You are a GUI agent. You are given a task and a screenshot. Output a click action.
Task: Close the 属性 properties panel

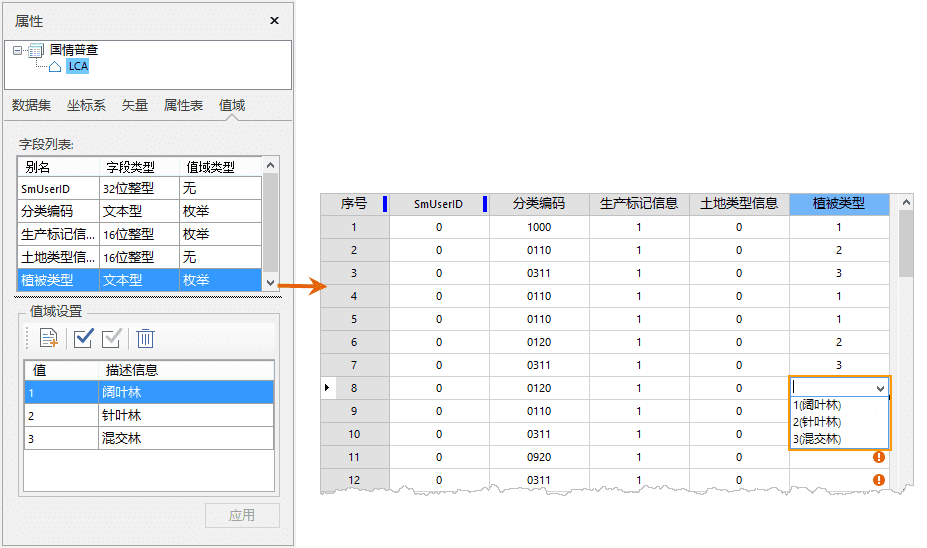[x=274, y=21]
